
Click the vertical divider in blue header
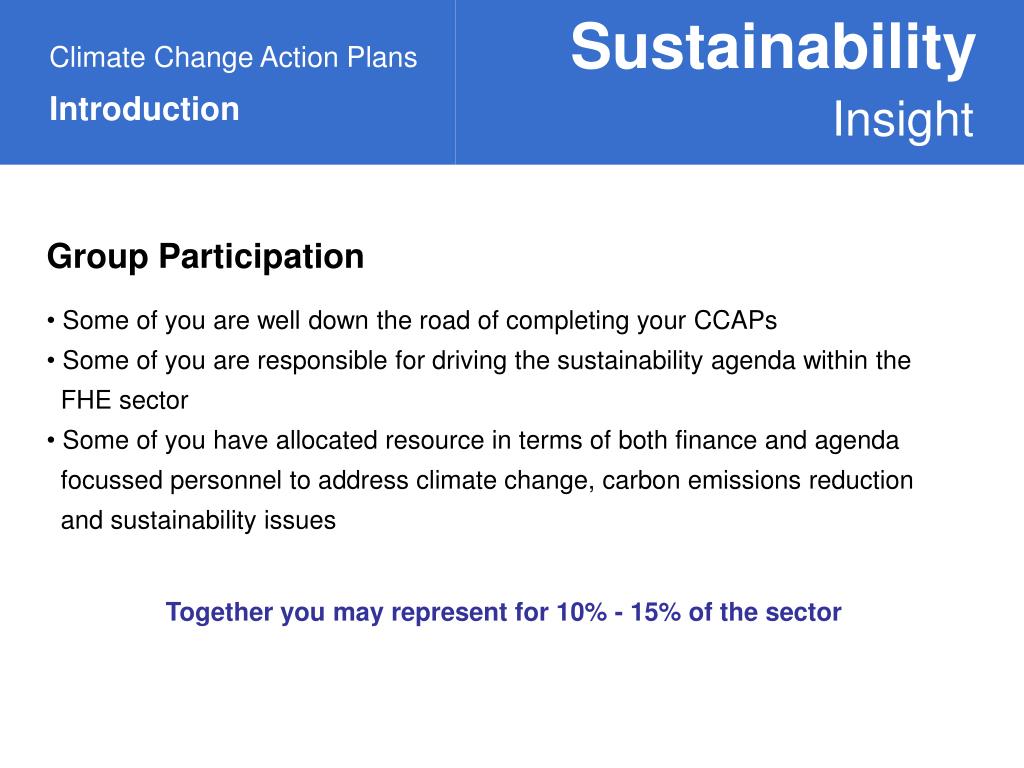click(455, 82)
